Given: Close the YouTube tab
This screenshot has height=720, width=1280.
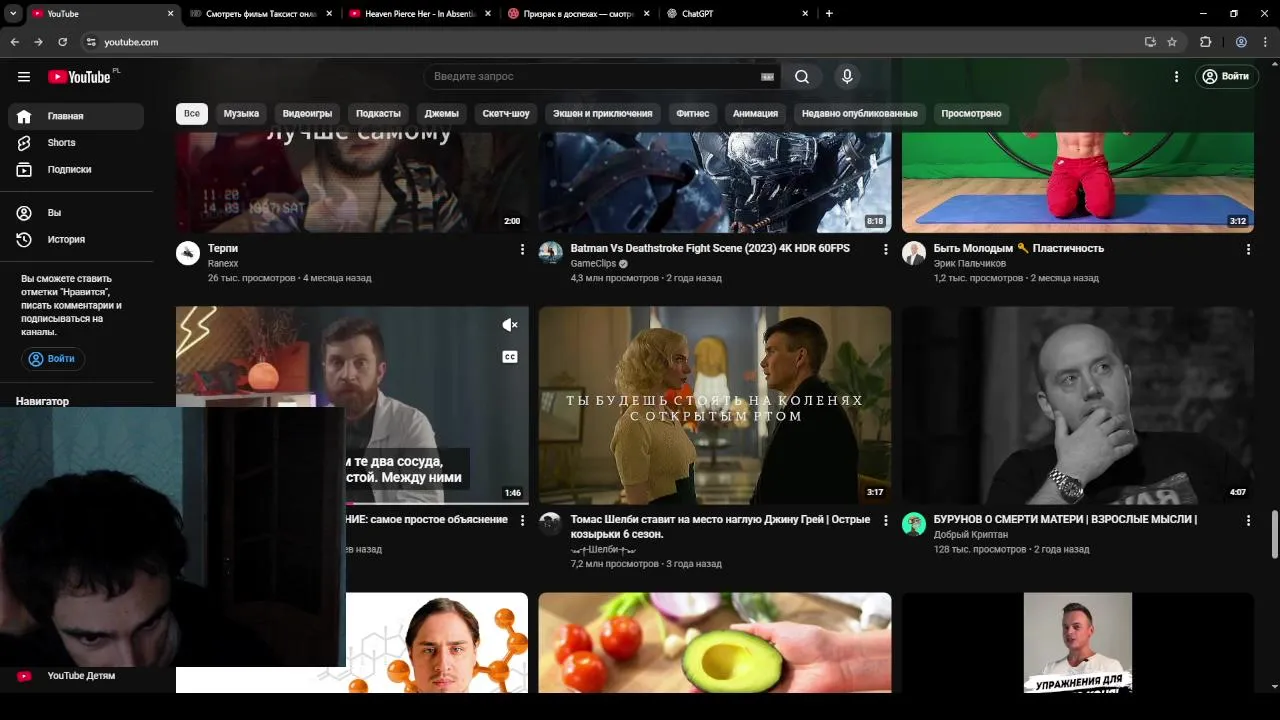Looking at the screenshot, I should click(x=170, y=14).
